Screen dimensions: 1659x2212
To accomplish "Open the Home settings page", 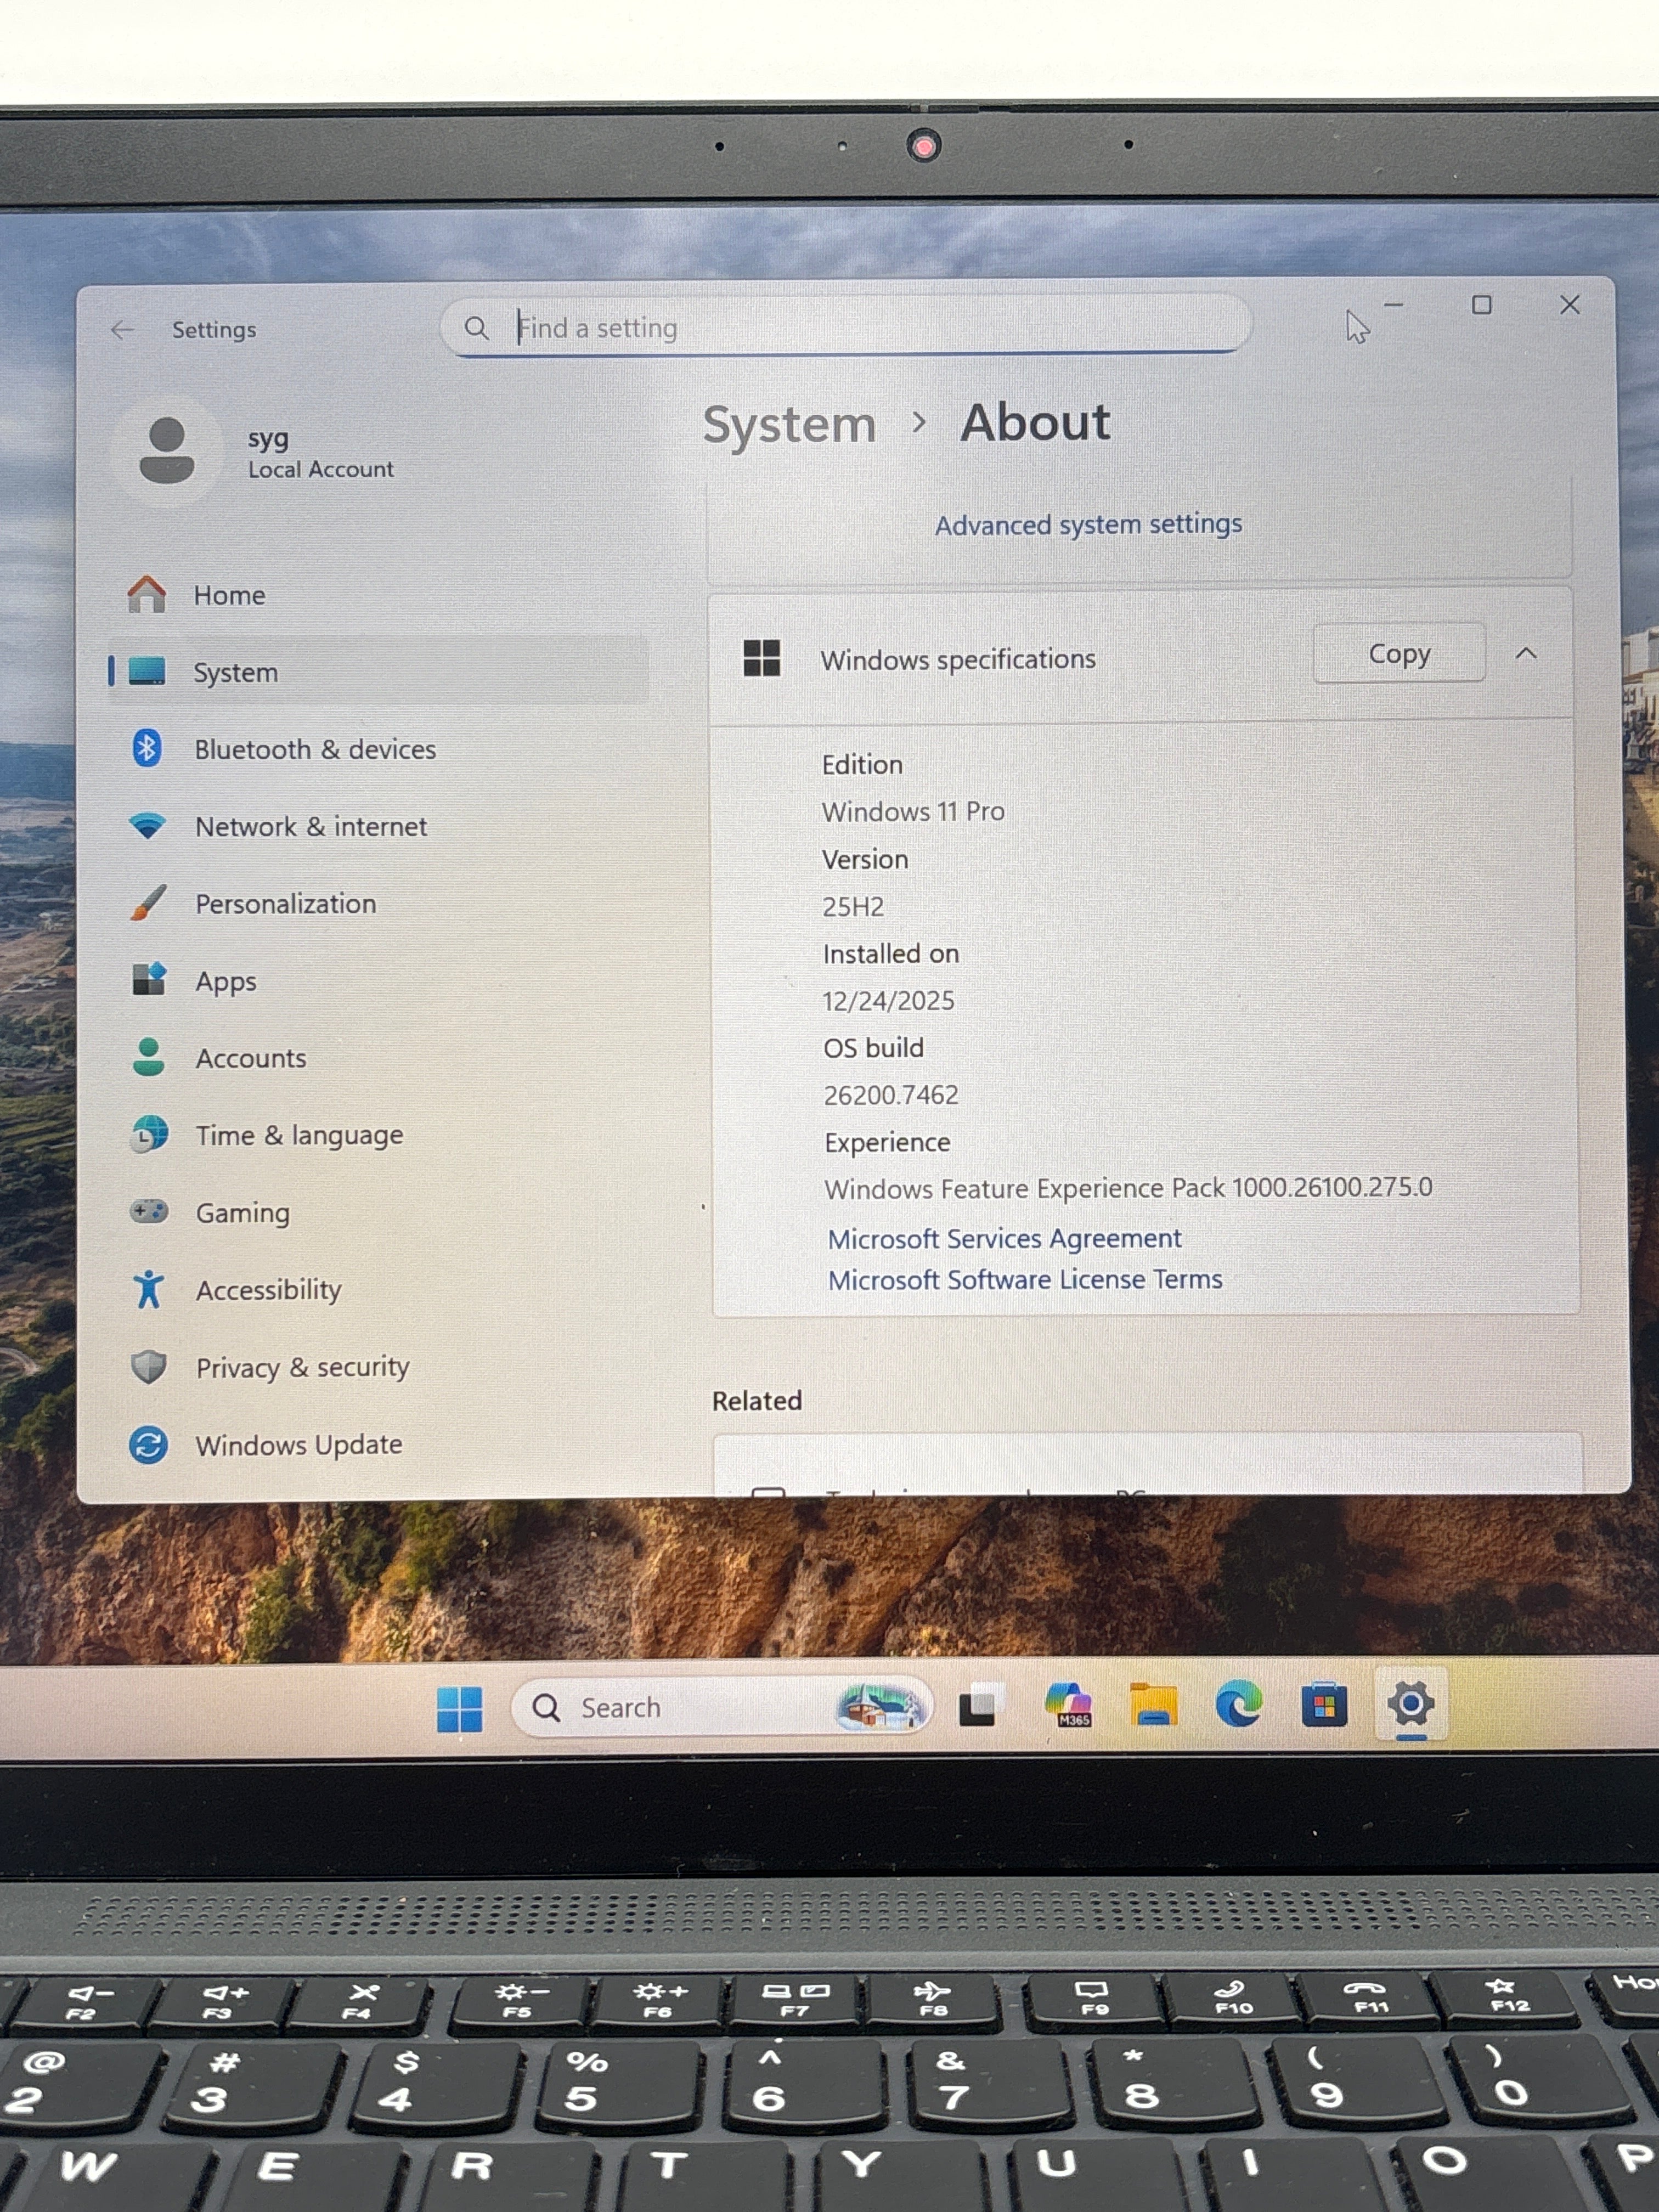I will pyautogui.click(x=378, y=595).
